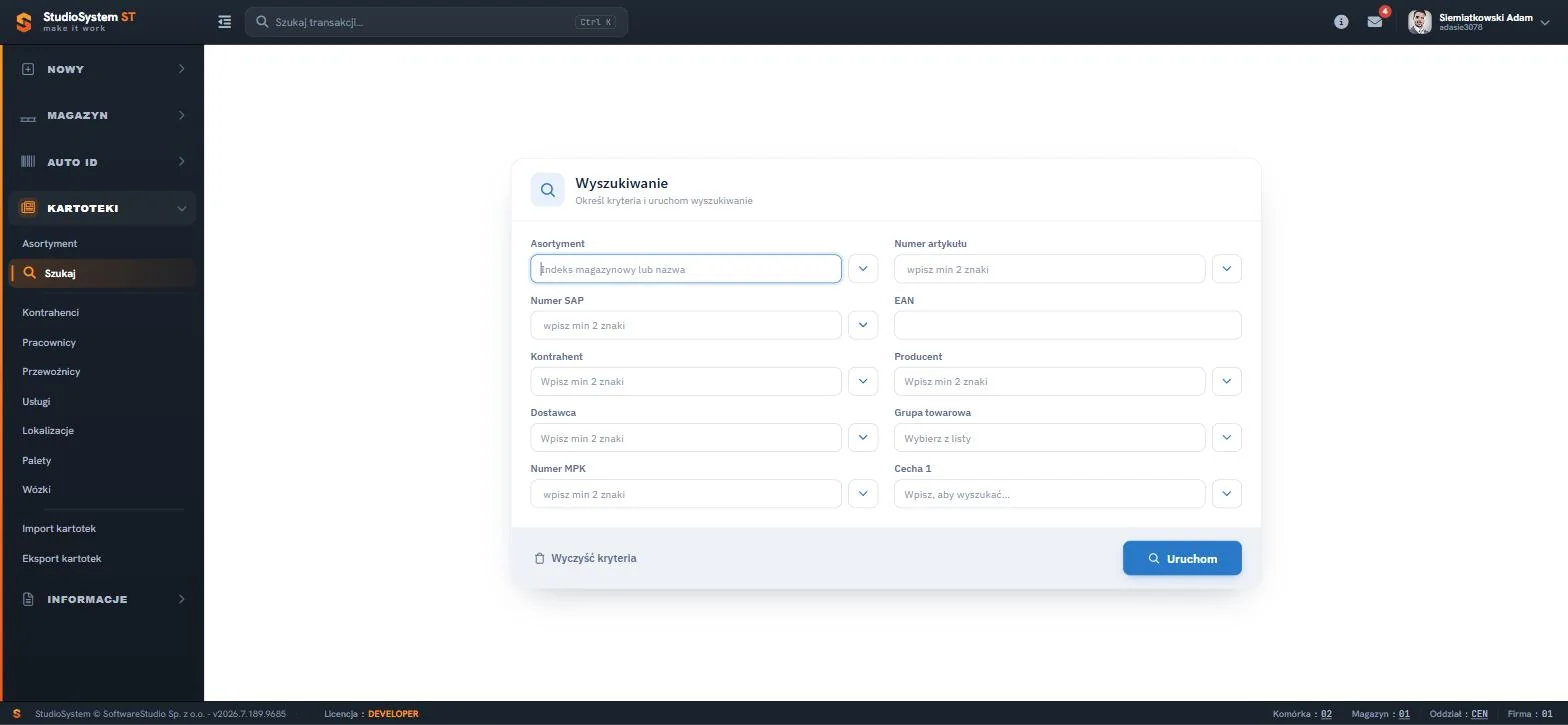Click the AUTO ID barcode icon
1568x725 pixels.
[28, 162]
